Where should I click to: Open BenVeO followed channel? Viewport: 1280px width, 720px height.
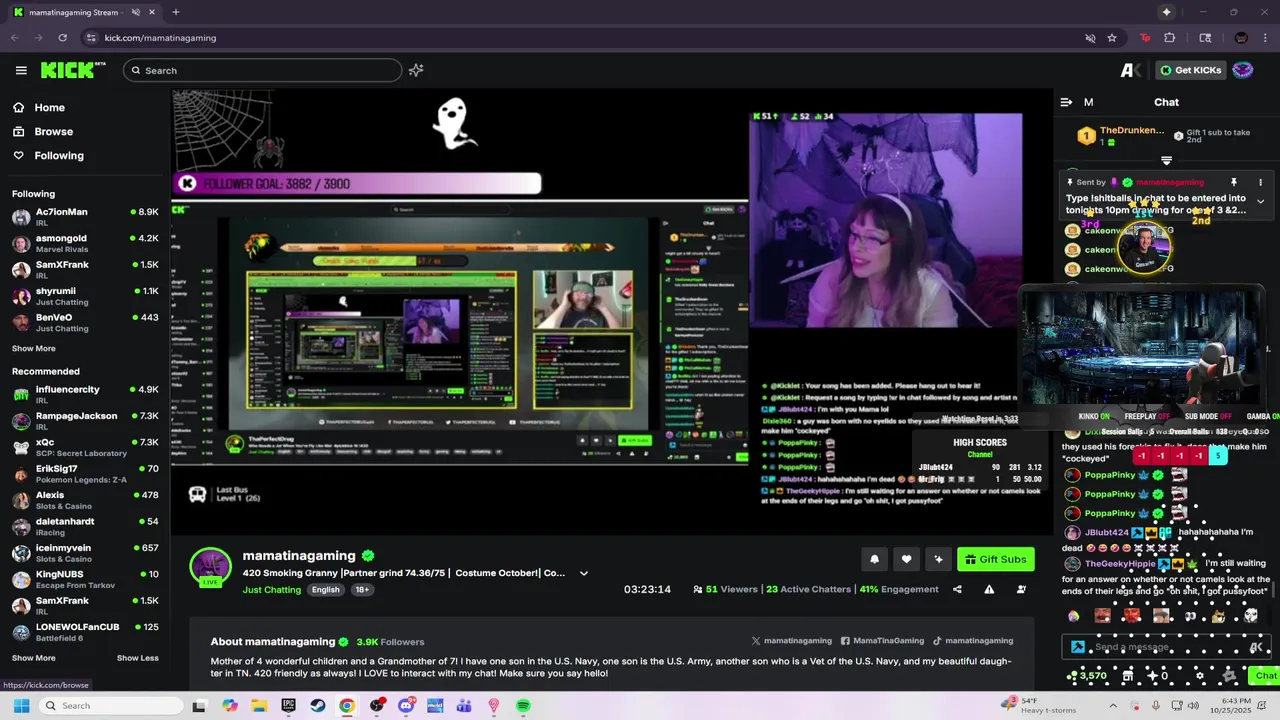85,323
